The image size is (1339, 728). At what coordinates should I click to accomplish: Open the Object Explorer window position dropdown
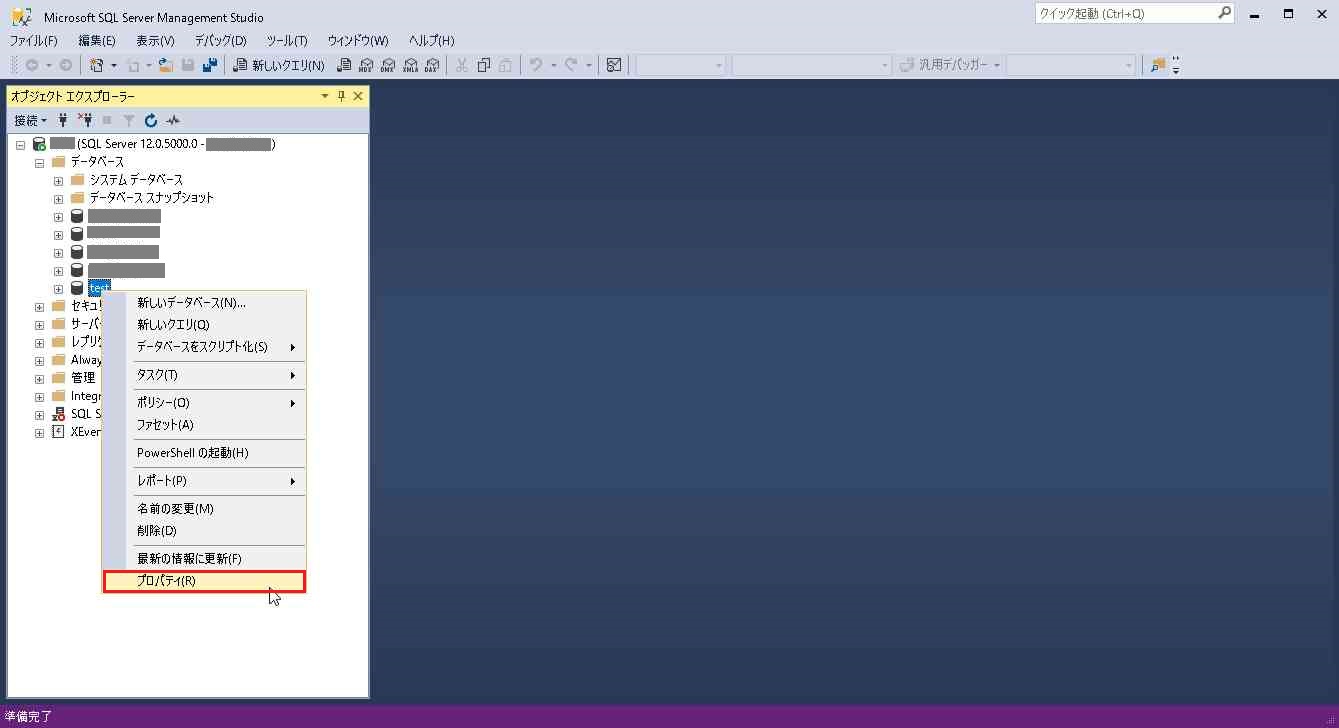click(x=324, y=96)
